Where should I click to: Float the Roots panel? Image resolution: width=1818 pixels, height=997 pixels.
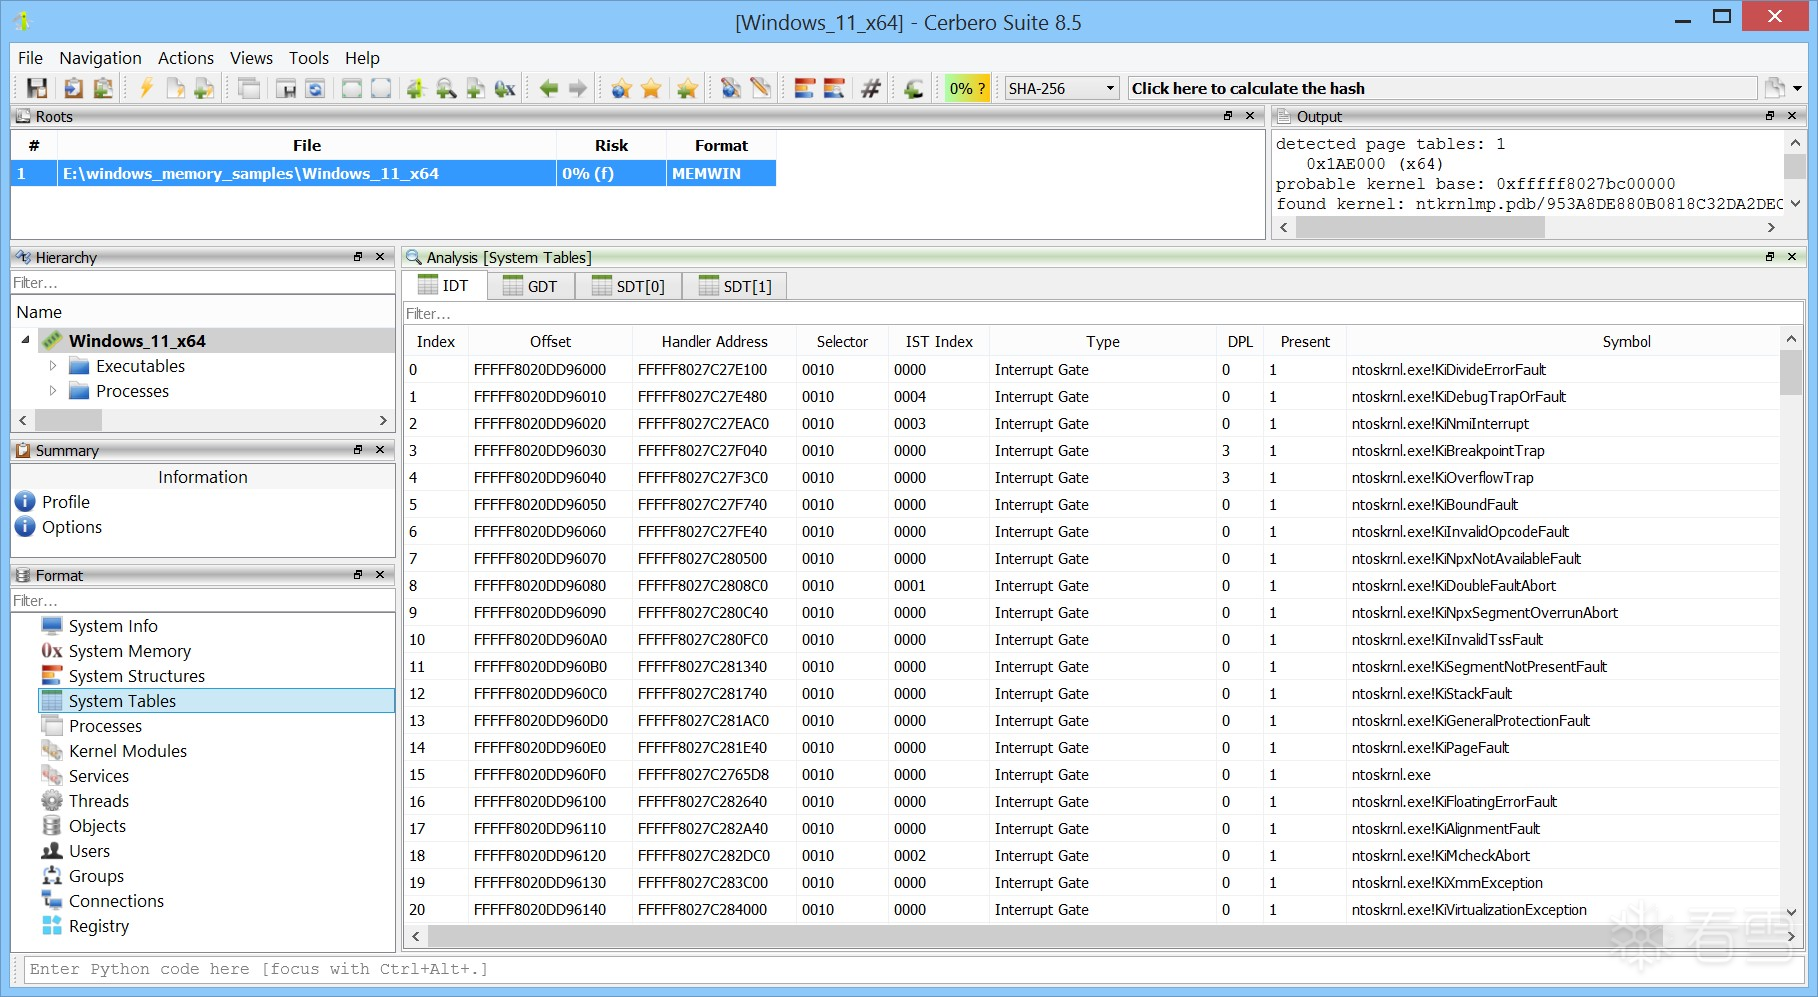tap(1228, 116)
